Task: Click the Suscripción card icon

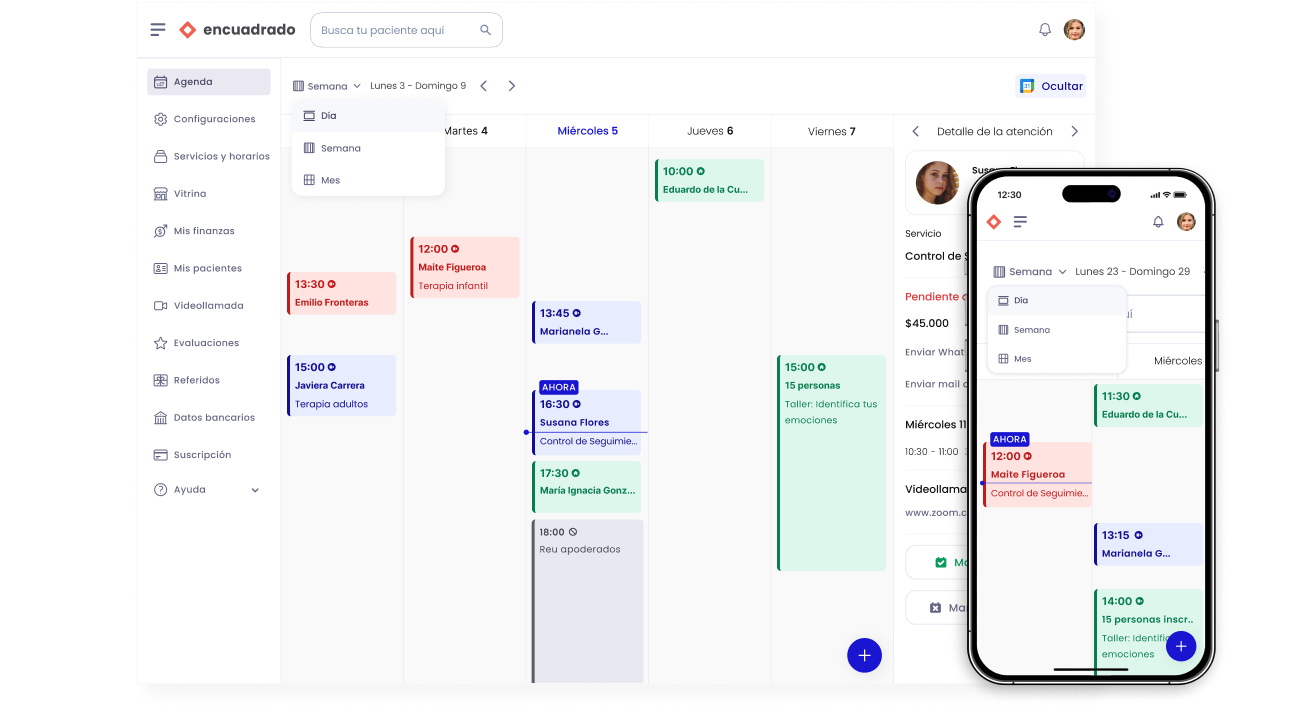Action: [160, 455]
